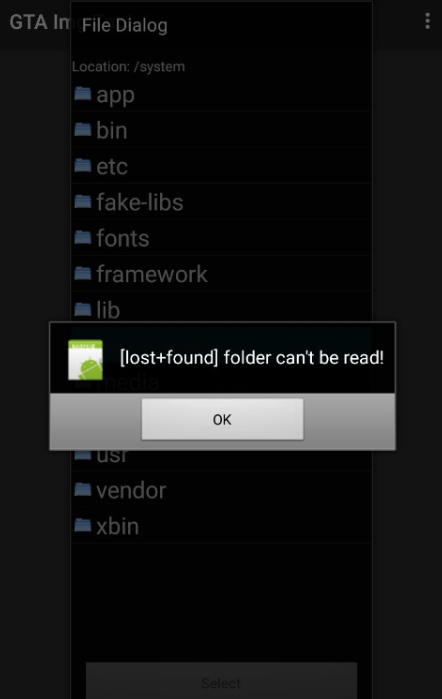This screenshot has width=442, height=699.
Task: Click the app folder icon
Action: click(83, 94)
